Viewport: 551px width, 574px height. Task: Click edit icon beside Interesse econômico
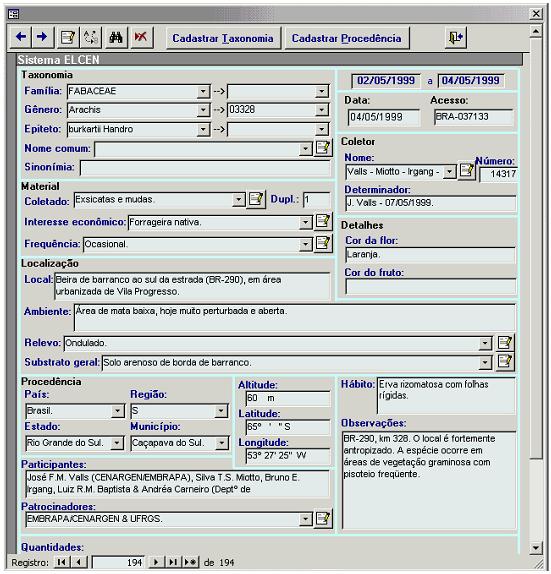pos(323,221)
